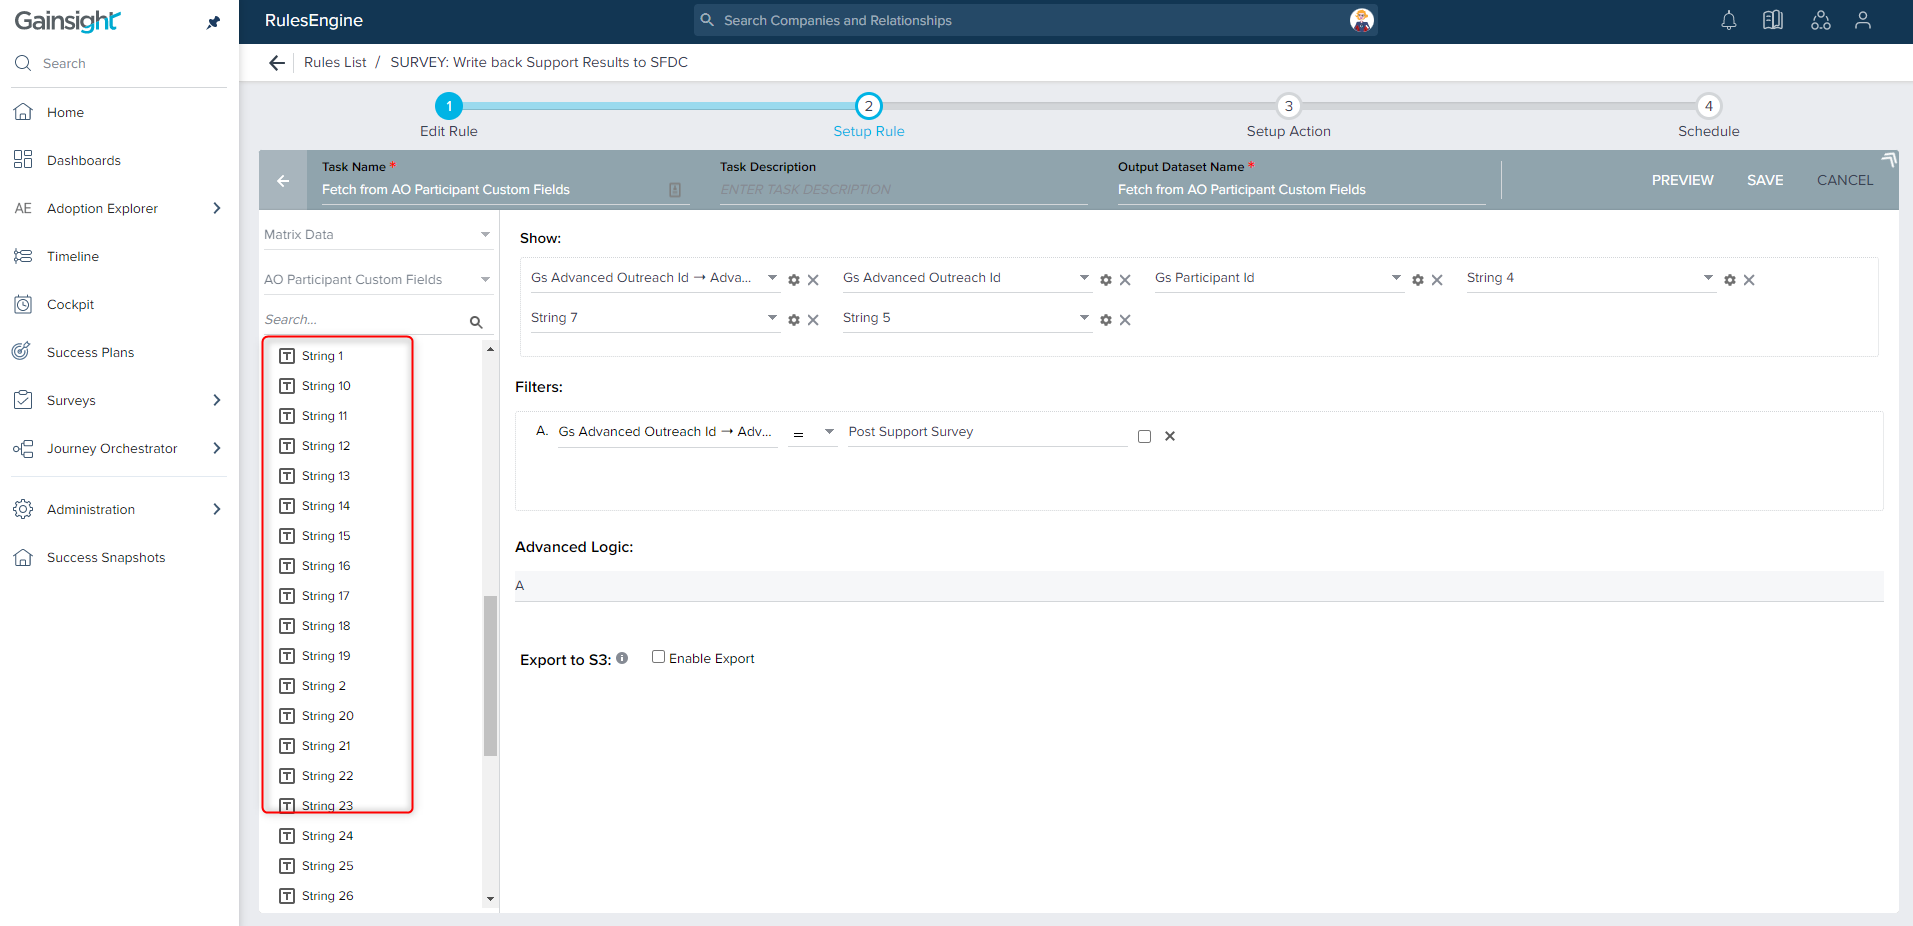Open Success Snapshots in sidebar
Screen dimensions: 1913x926
pyautogui.click(x=105, y=557)
